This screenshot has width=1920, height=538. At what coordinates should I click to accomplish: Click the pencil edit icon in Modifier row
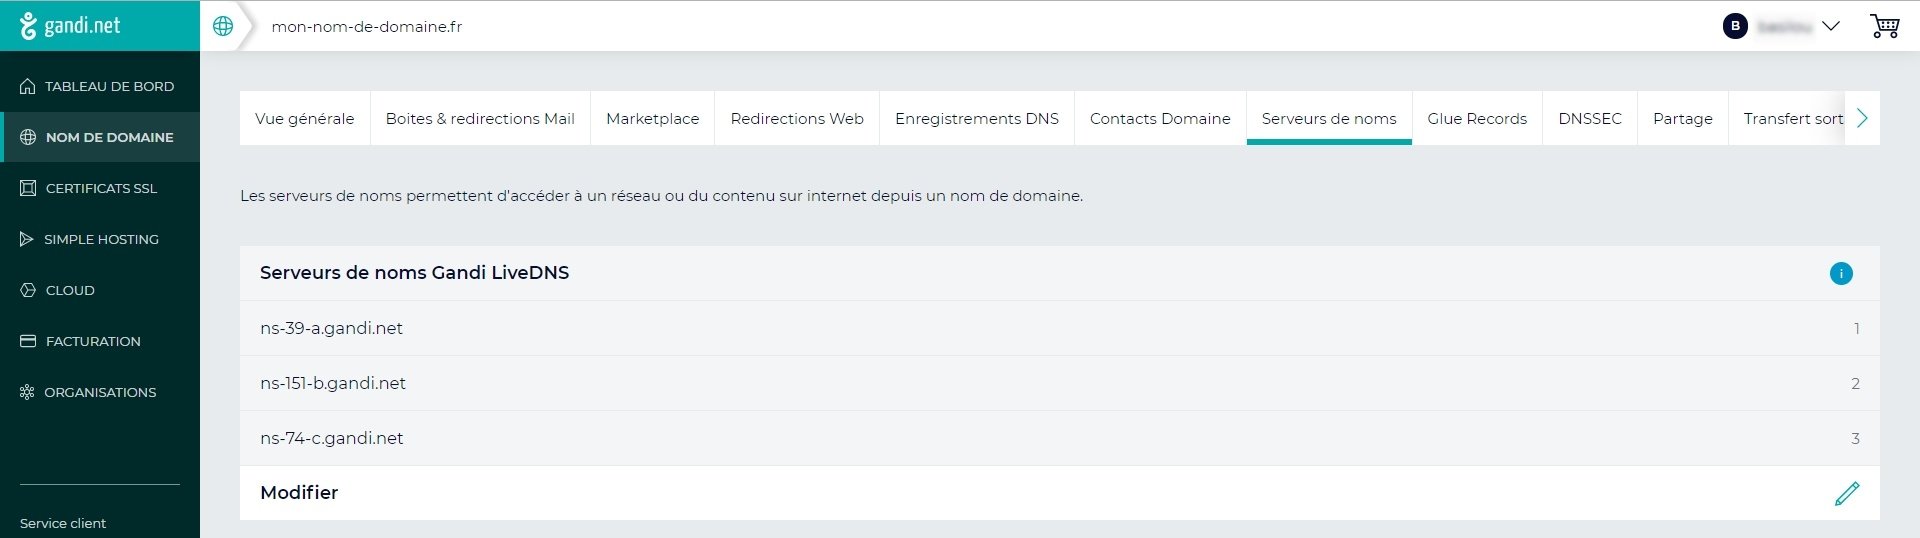coord(1847,493)
